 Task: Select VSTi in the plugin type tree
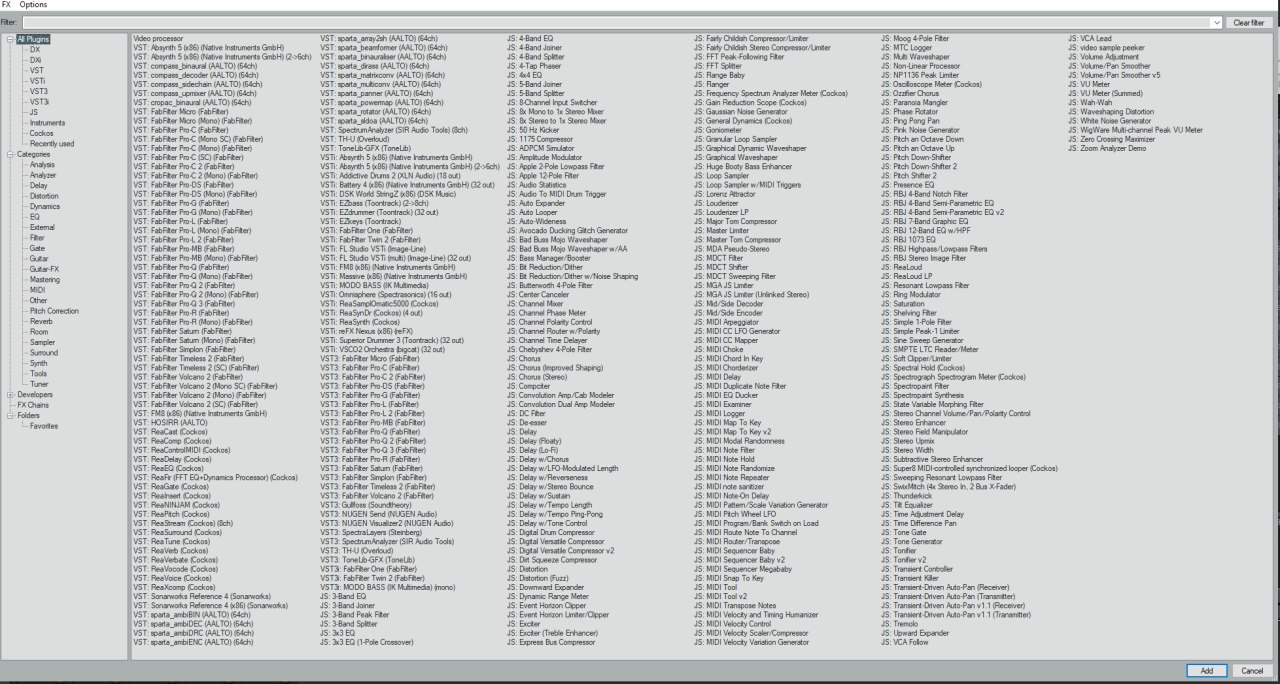(37, 81)
